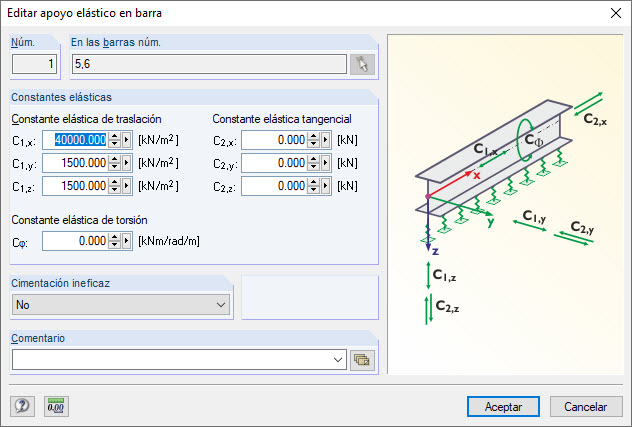Viewport: 632px width, 427px height.
Task: Click the pick bars in graphic icon
Action: coord(362,65)
